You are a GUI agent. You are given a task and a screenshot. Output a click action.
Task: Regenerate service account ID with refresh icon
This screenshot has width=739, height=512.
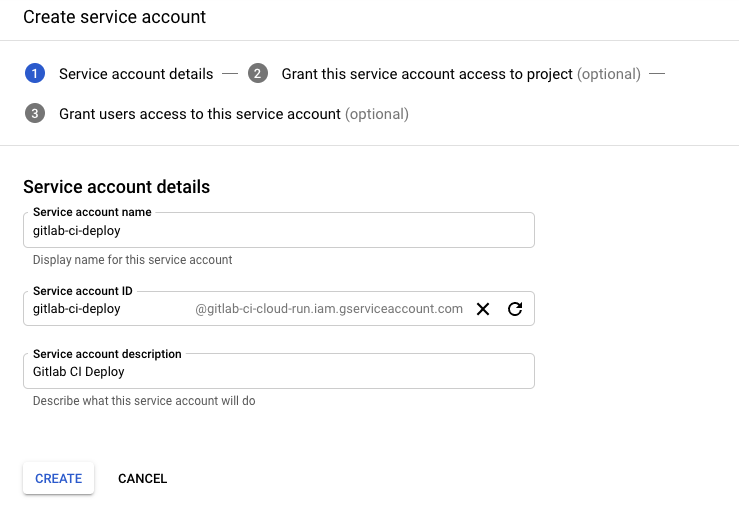pyautogui.click(x=515, y=309)
